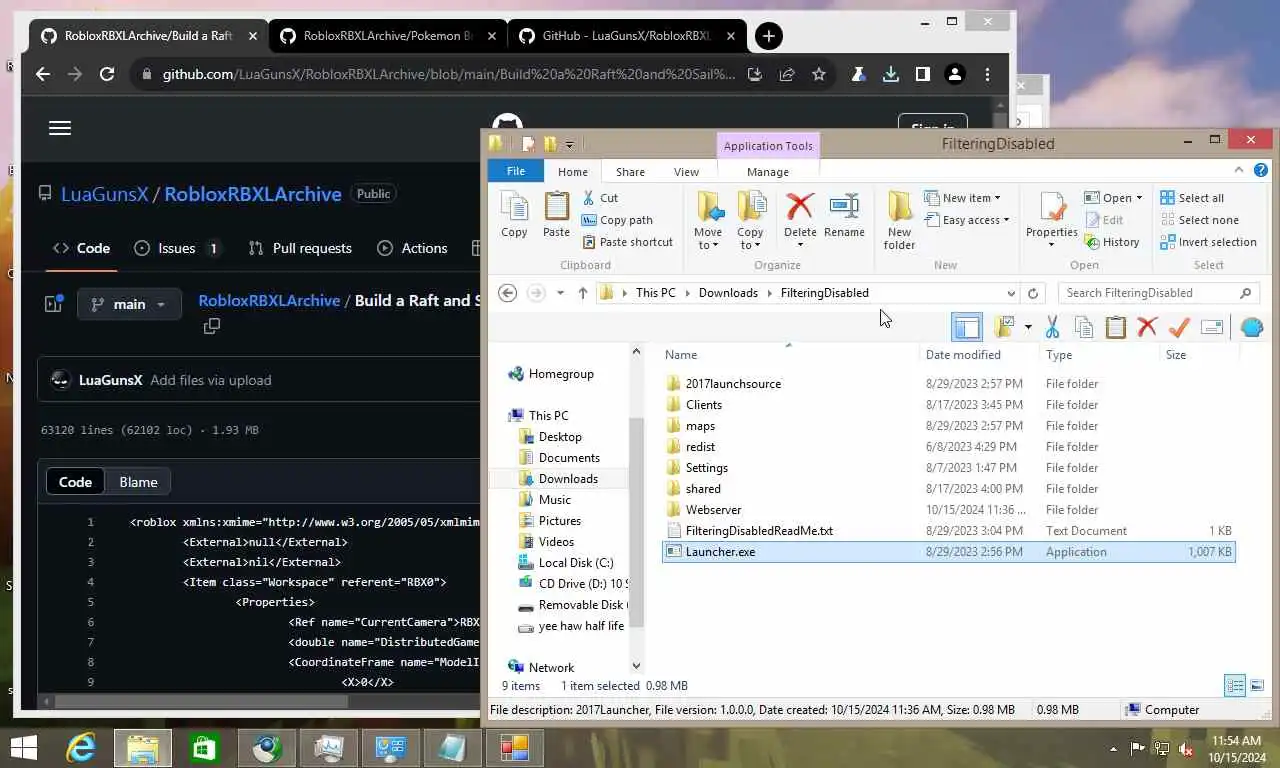Create a New folder from the ribbon
The height and width of the screenshot is (768, 1280).
pyautogui.click(x=899, y=220)
